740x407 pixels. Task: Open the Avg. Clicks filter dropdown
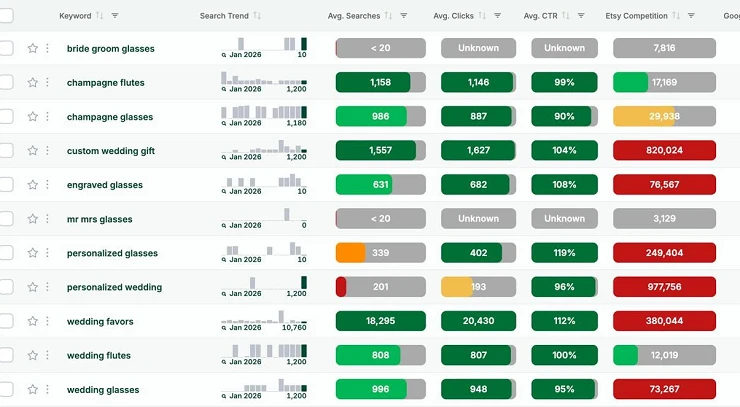pos(498,16)
